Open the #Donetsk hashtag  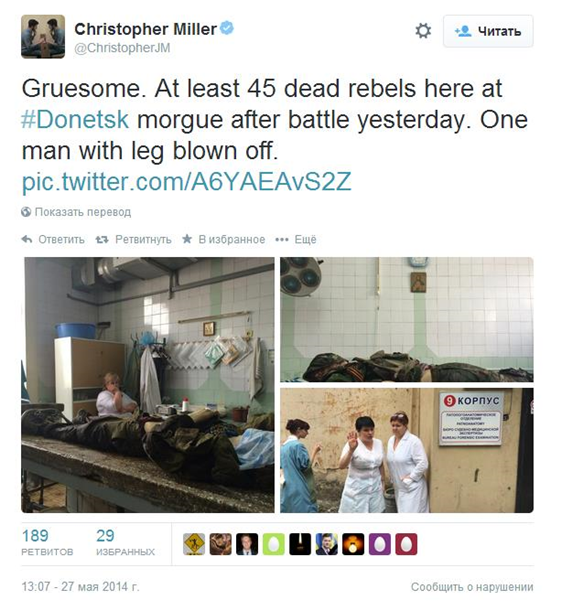point(75,119)
